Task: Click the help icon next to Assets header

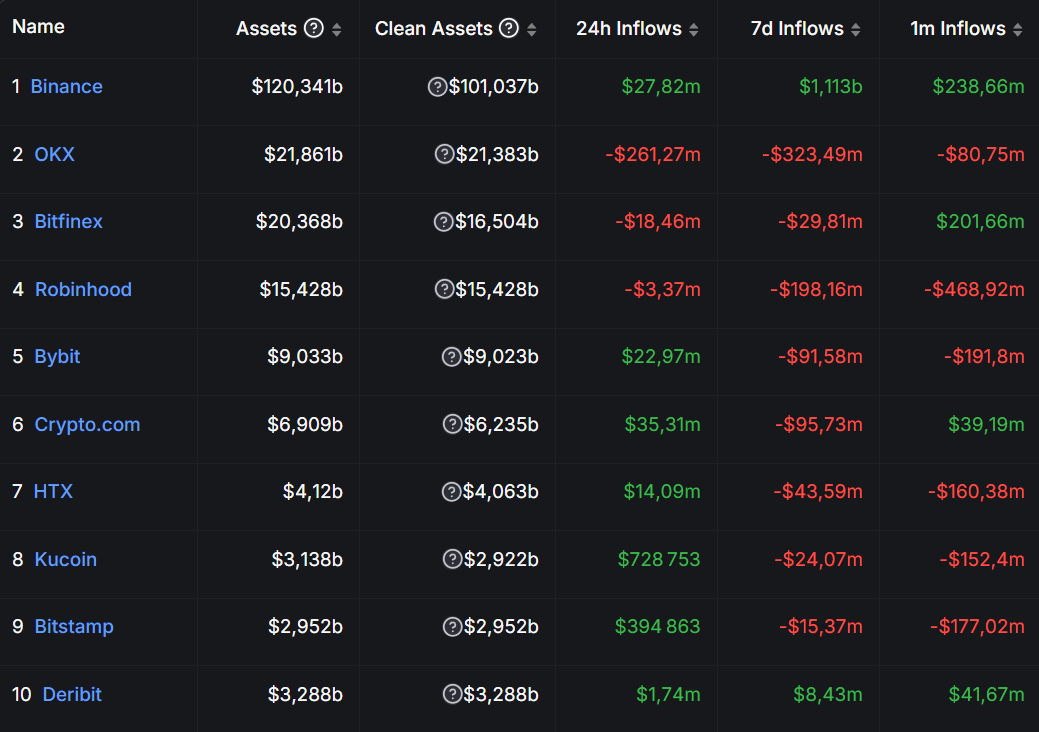Action: point(314,28)
